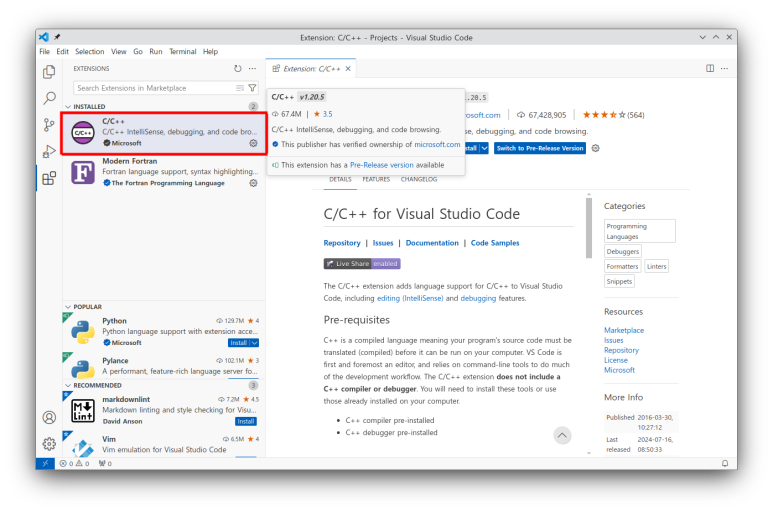773x512 pixels.
Task: Open the Pre-Release version link in tooltip
Action: pos(382,165)
